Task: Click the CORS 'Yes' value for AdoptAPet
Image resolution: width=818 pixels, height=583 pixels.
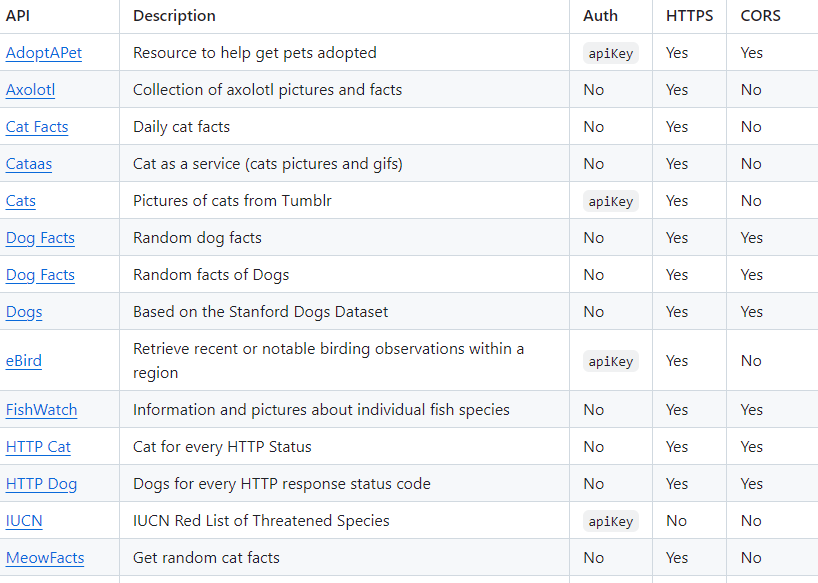Action: click(x=751, y=53)
